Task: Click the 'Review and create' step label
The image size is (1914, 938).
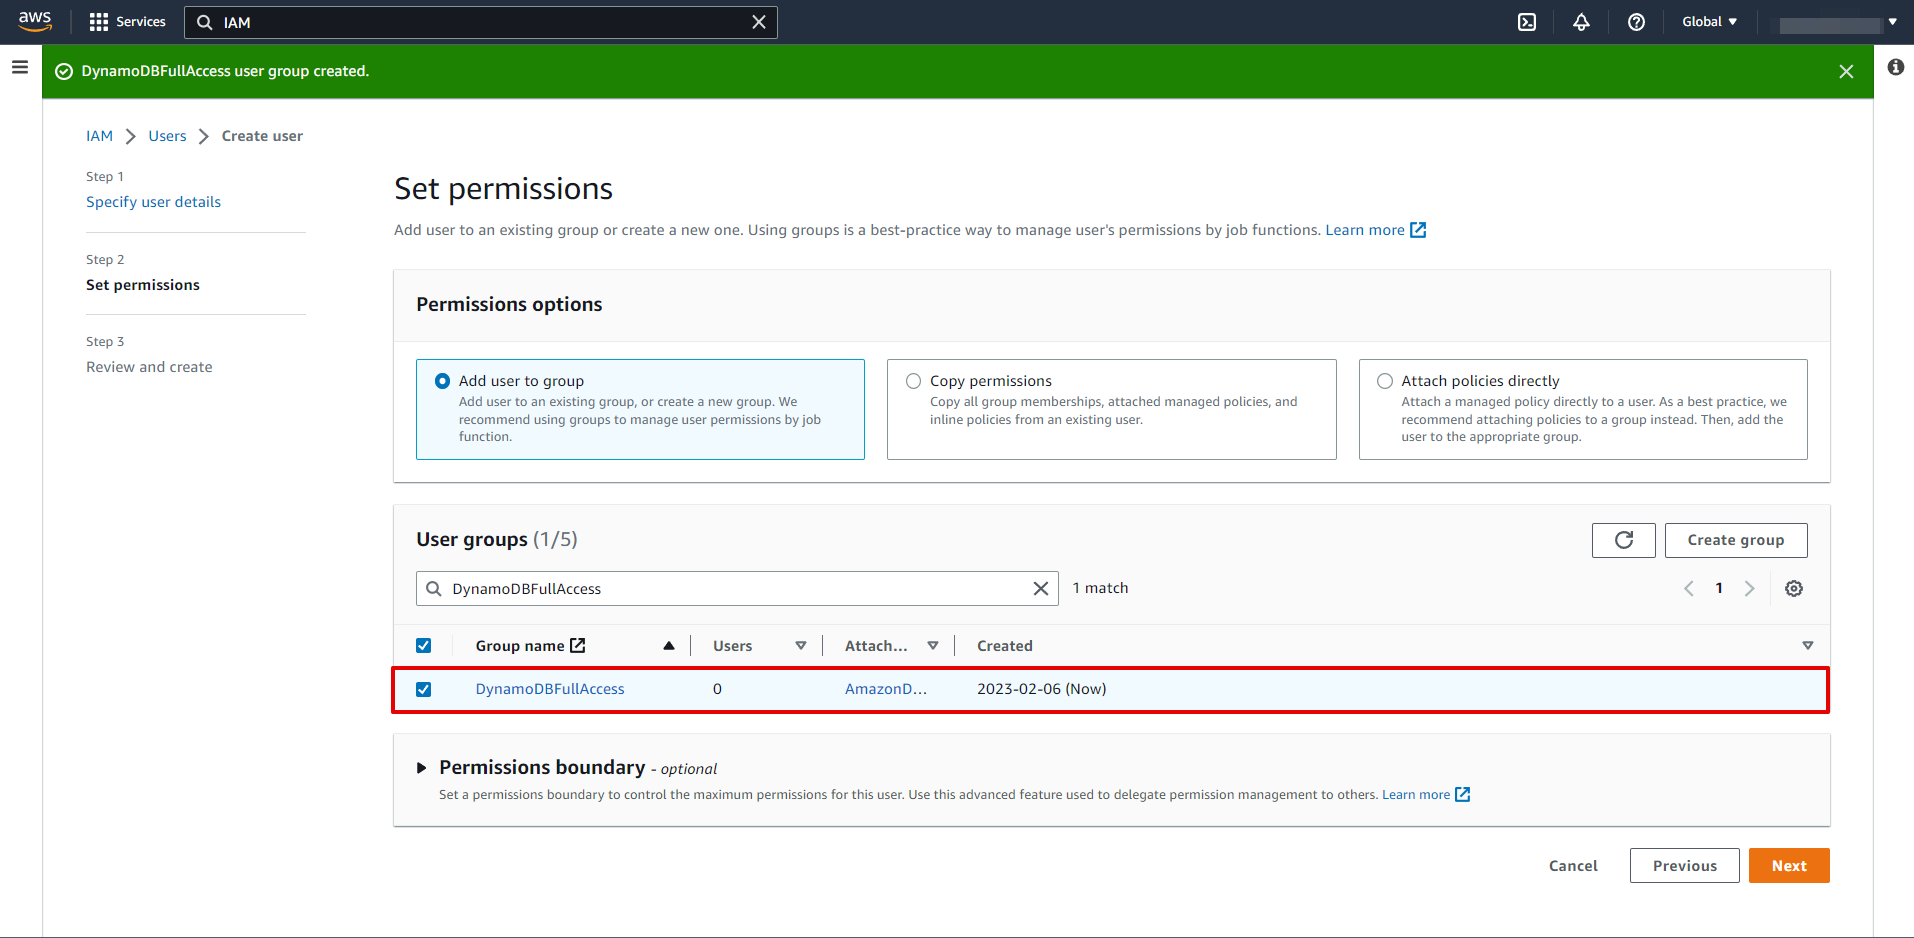Action: click(x=149, y=367)
